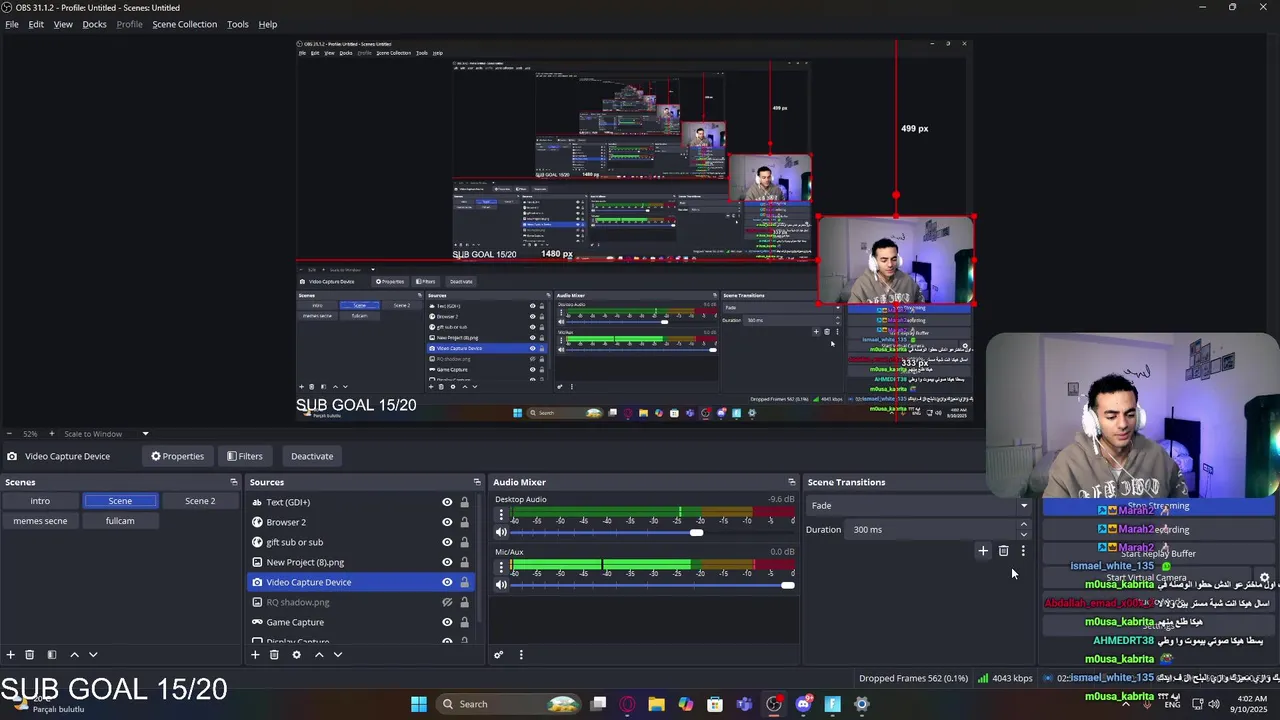Toggle lock on Game Capture source

point(464,622)
